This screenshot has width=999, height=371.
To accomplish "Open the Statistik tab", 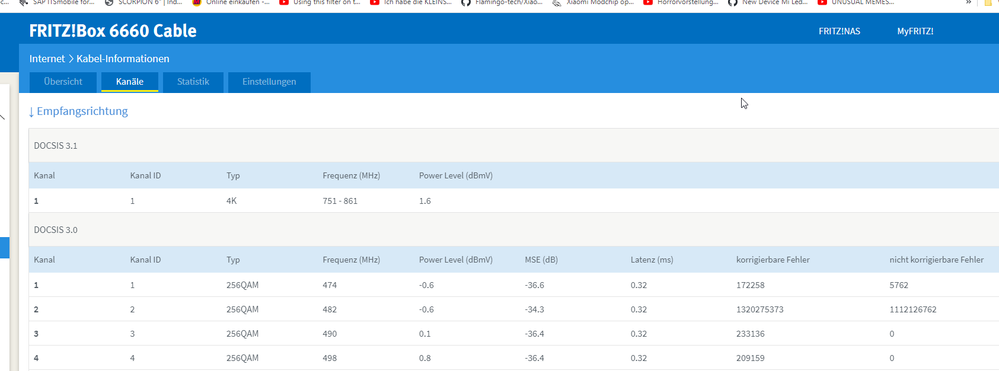I will 193,82.
